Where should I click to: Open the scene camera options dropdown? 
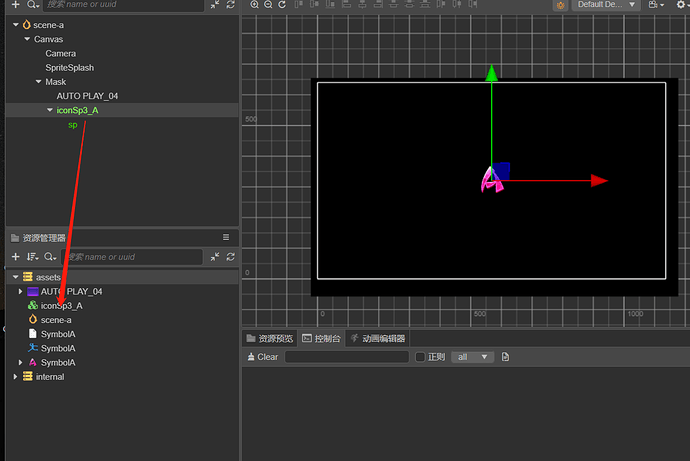656,4
